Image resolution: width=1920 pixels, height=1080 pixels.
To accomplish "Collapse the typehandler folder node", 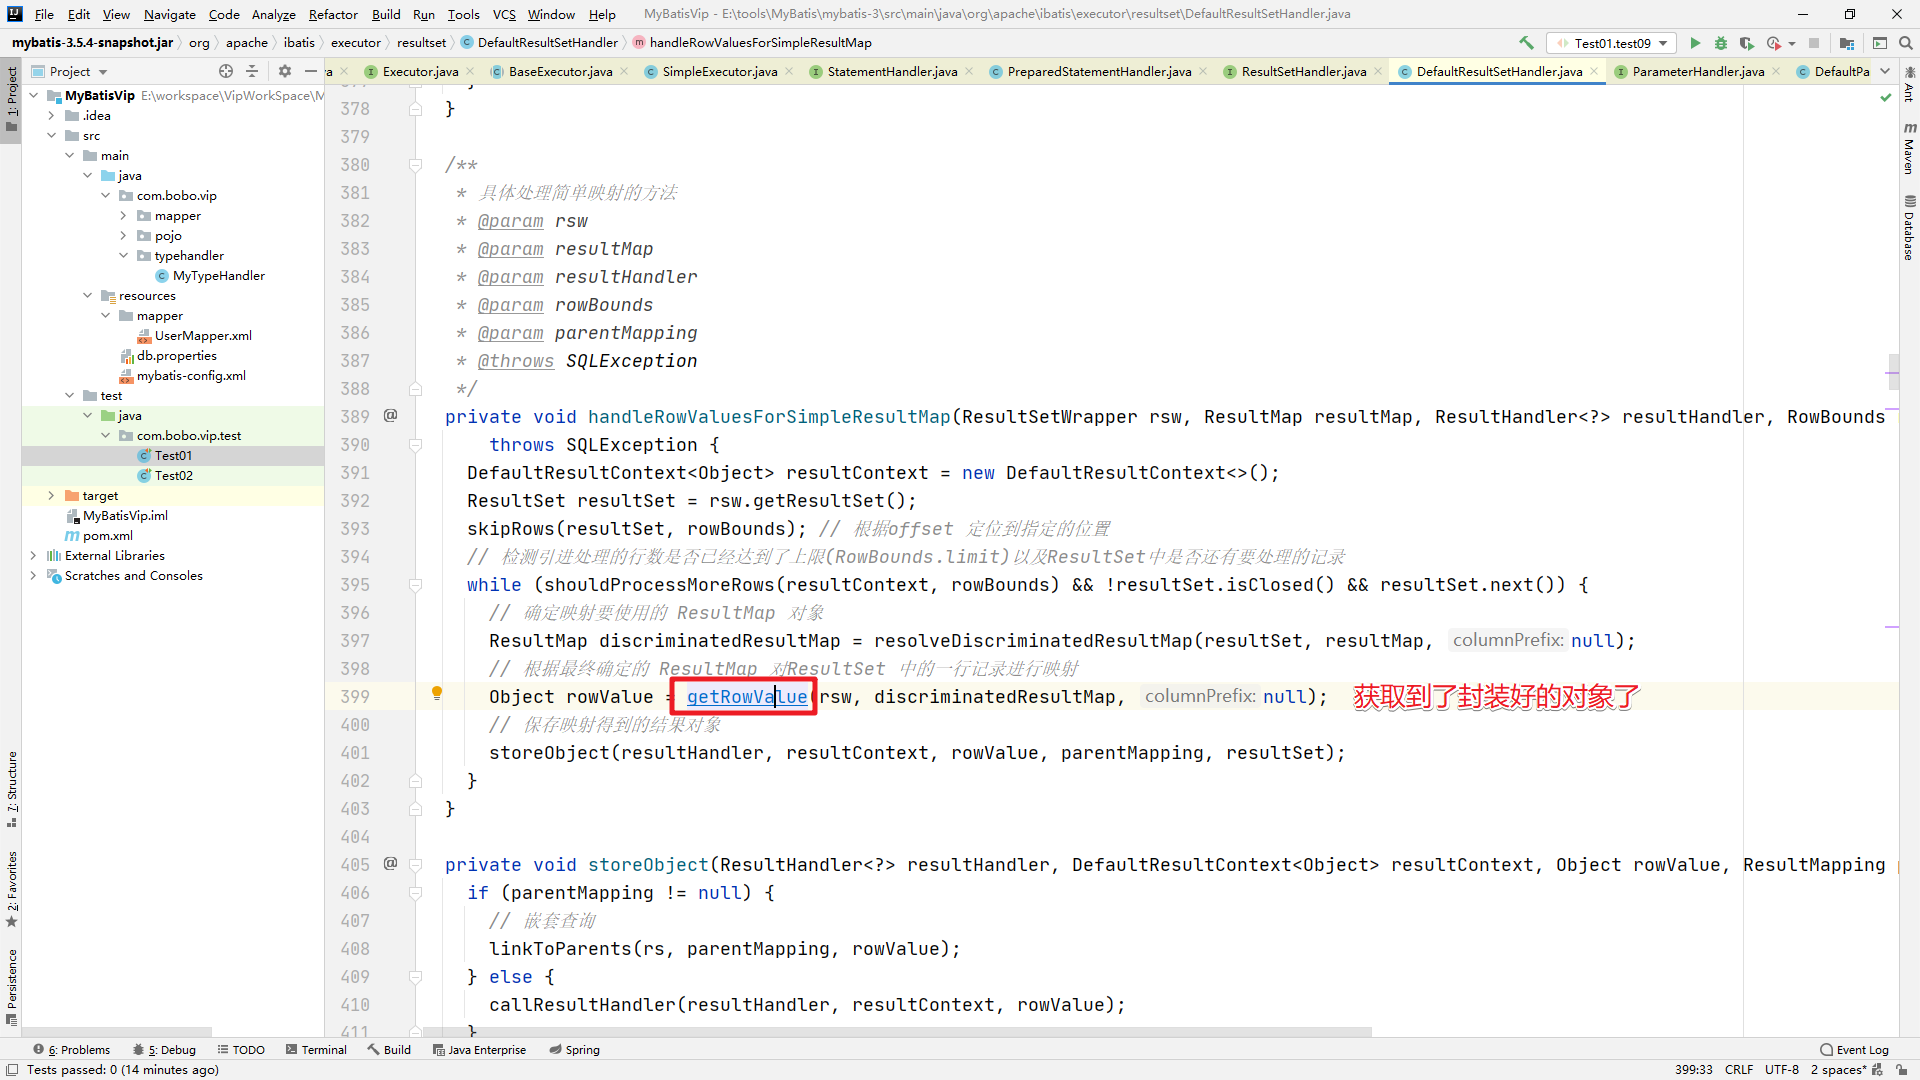I will pyautogui.click(x=123, y=255).
